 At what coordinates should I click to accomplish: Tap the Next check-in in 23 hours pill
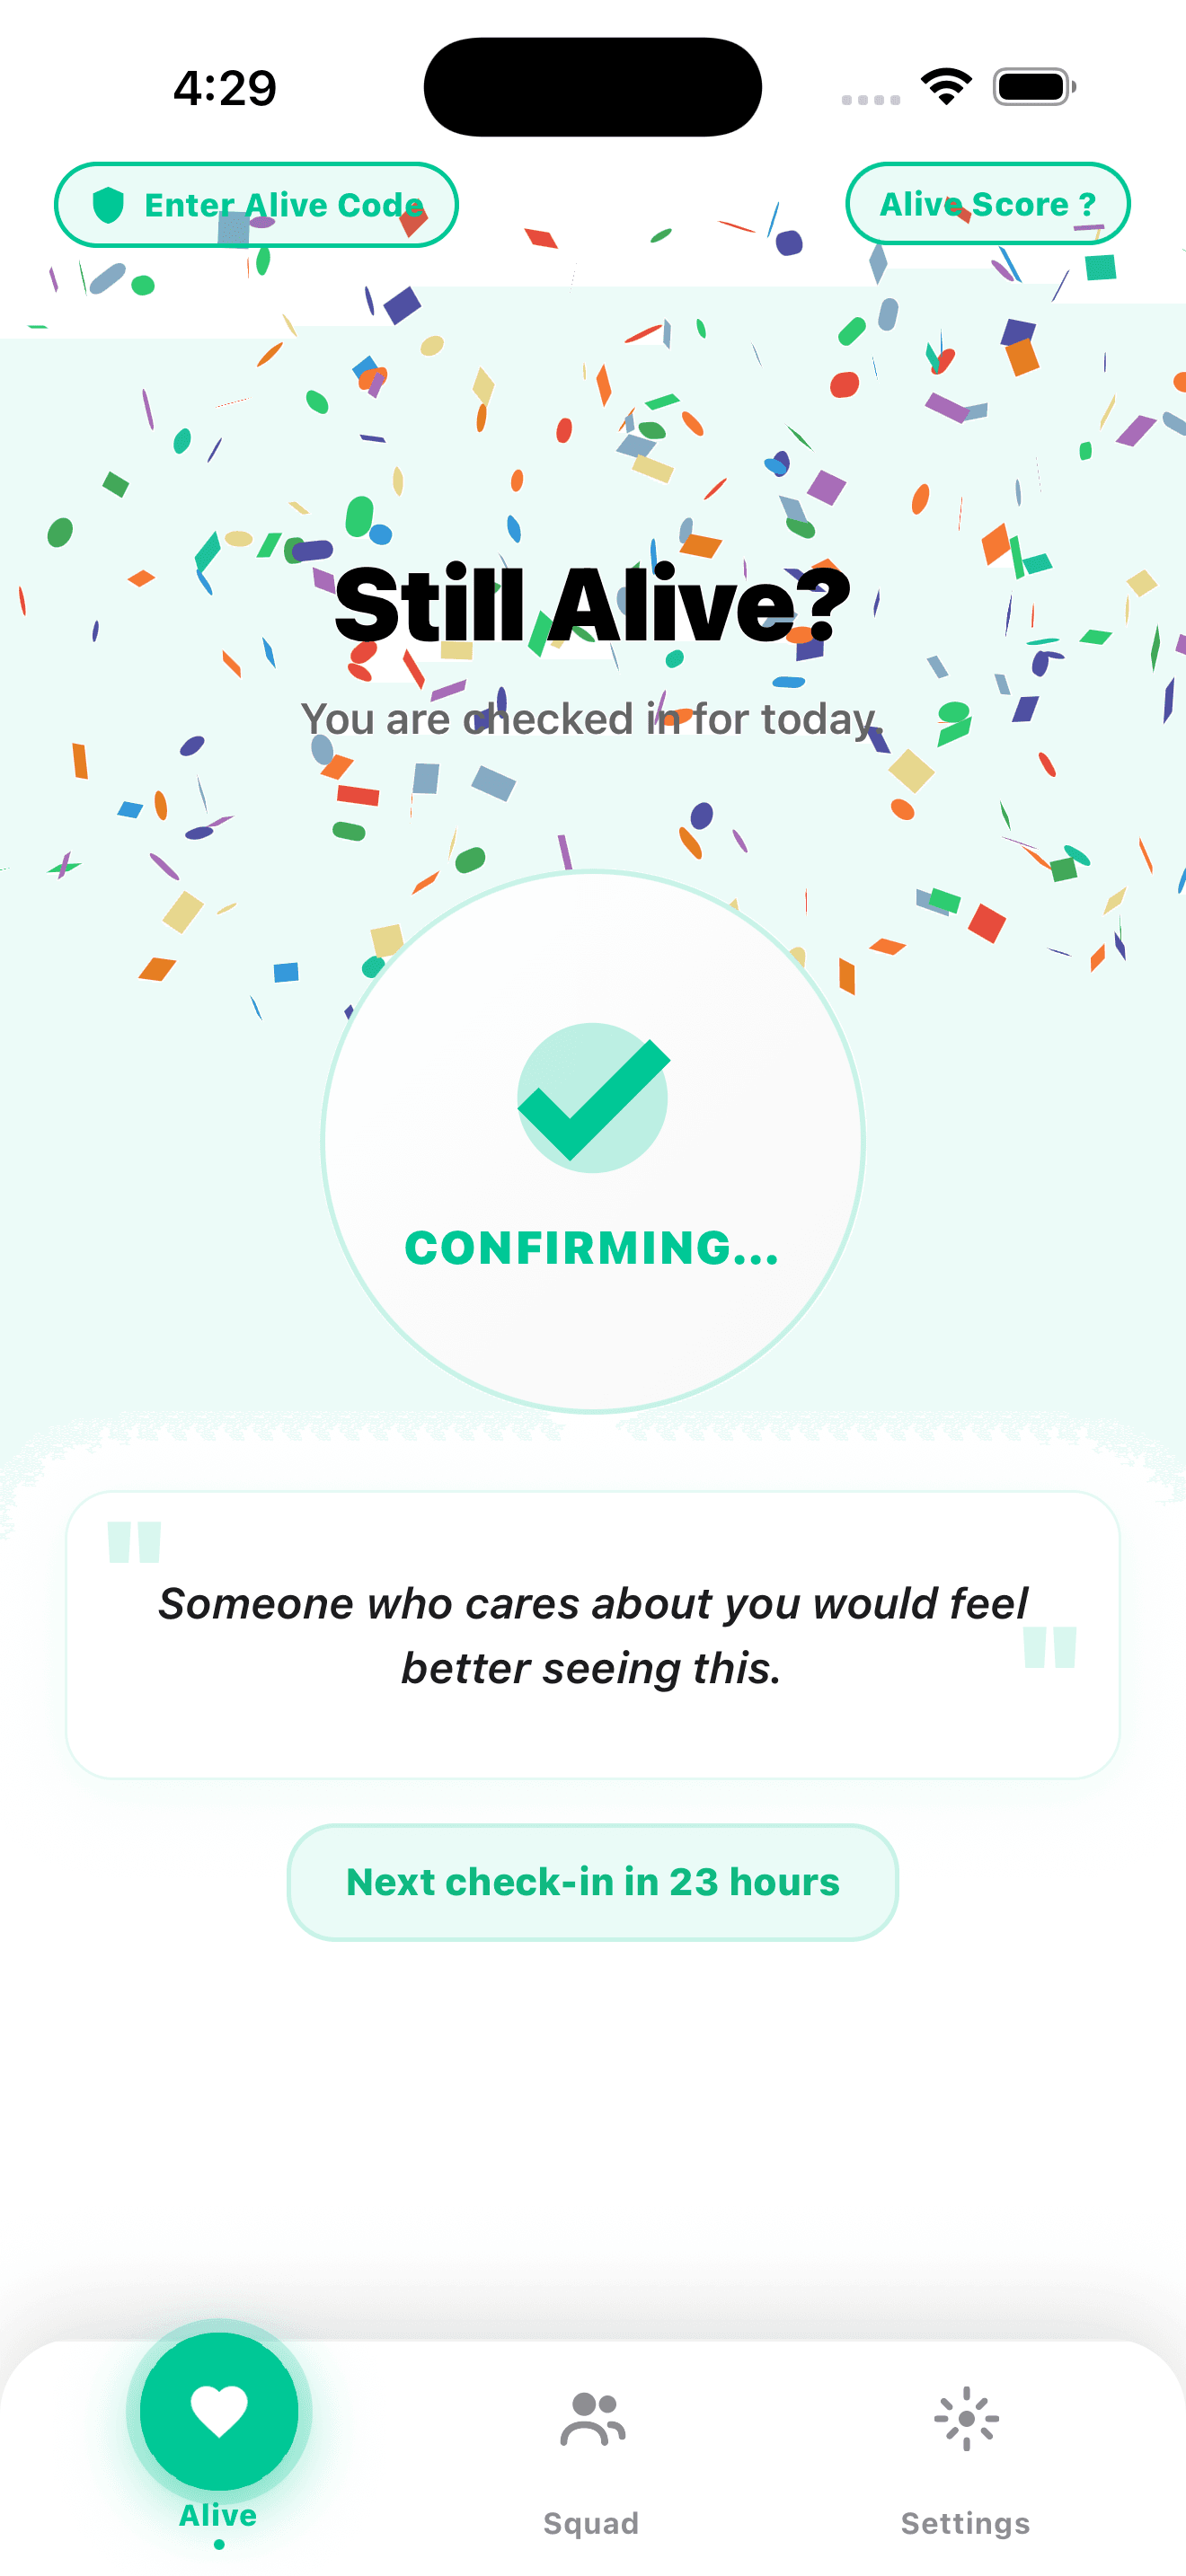[x=592, y=1882]
